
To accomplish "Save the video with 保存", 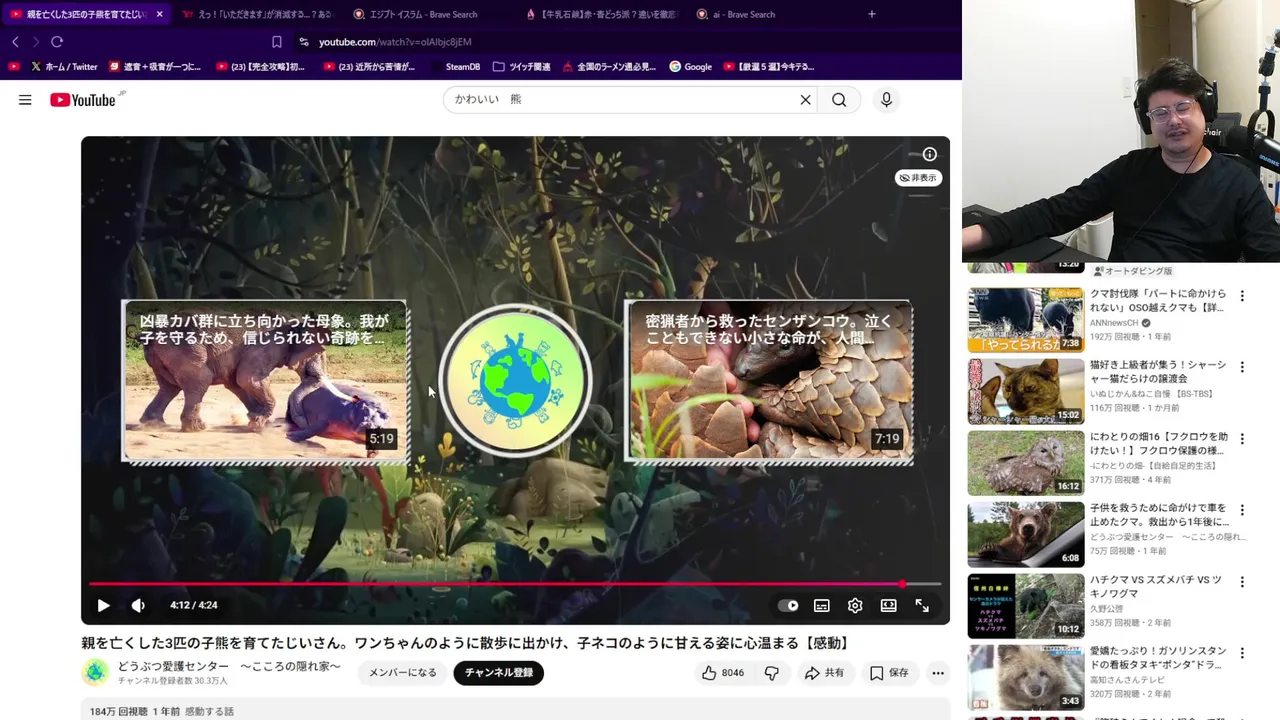I will 889,673.
